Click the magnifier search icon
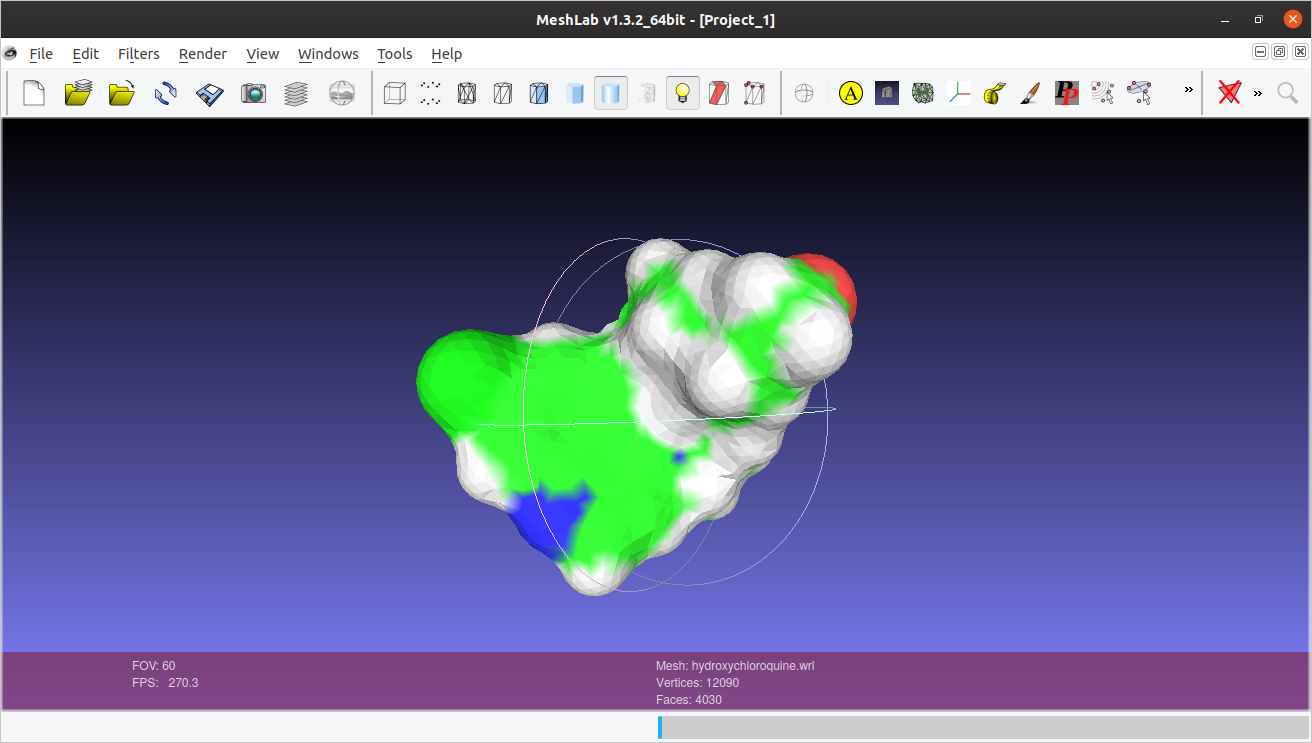This screenshot has height=743, width=1312. click(x=1288, y=93)
